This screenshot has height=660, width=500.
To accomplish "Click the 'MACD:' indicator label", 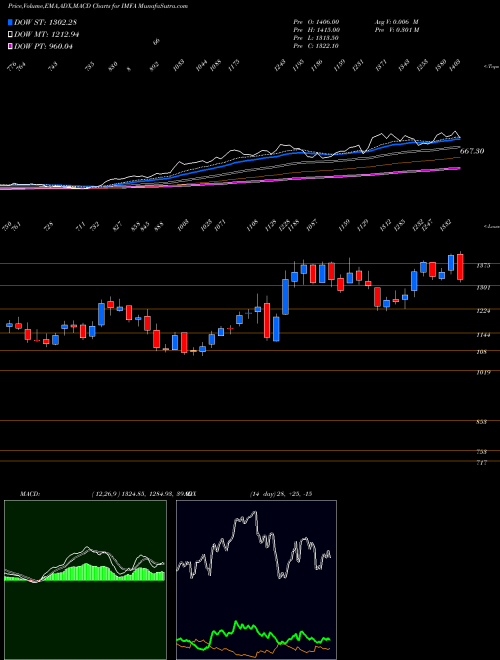I will click(x=30, y=493).
